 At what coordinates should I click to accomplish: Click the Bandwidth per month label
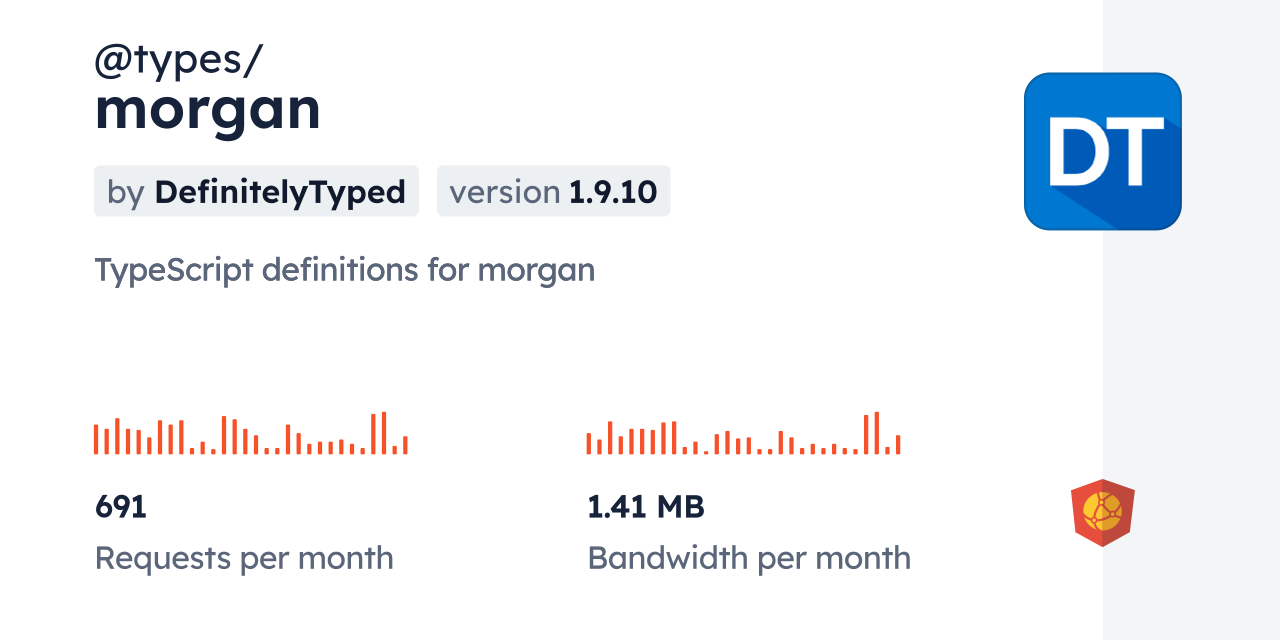click(x=748, y=557)
